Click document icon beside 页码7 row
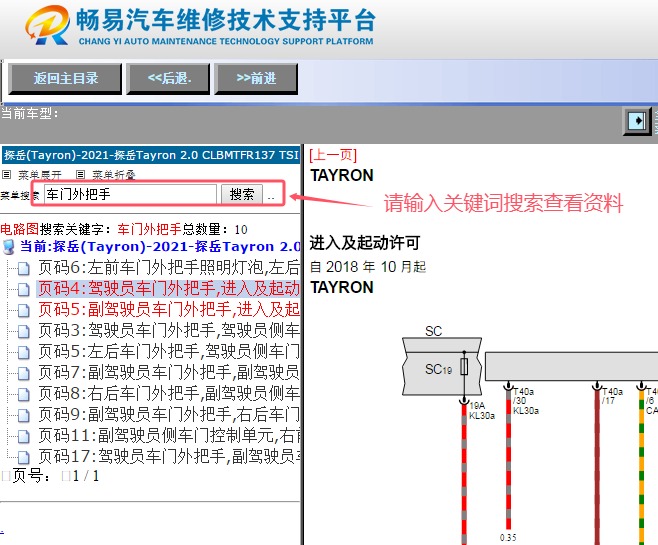 24,373
